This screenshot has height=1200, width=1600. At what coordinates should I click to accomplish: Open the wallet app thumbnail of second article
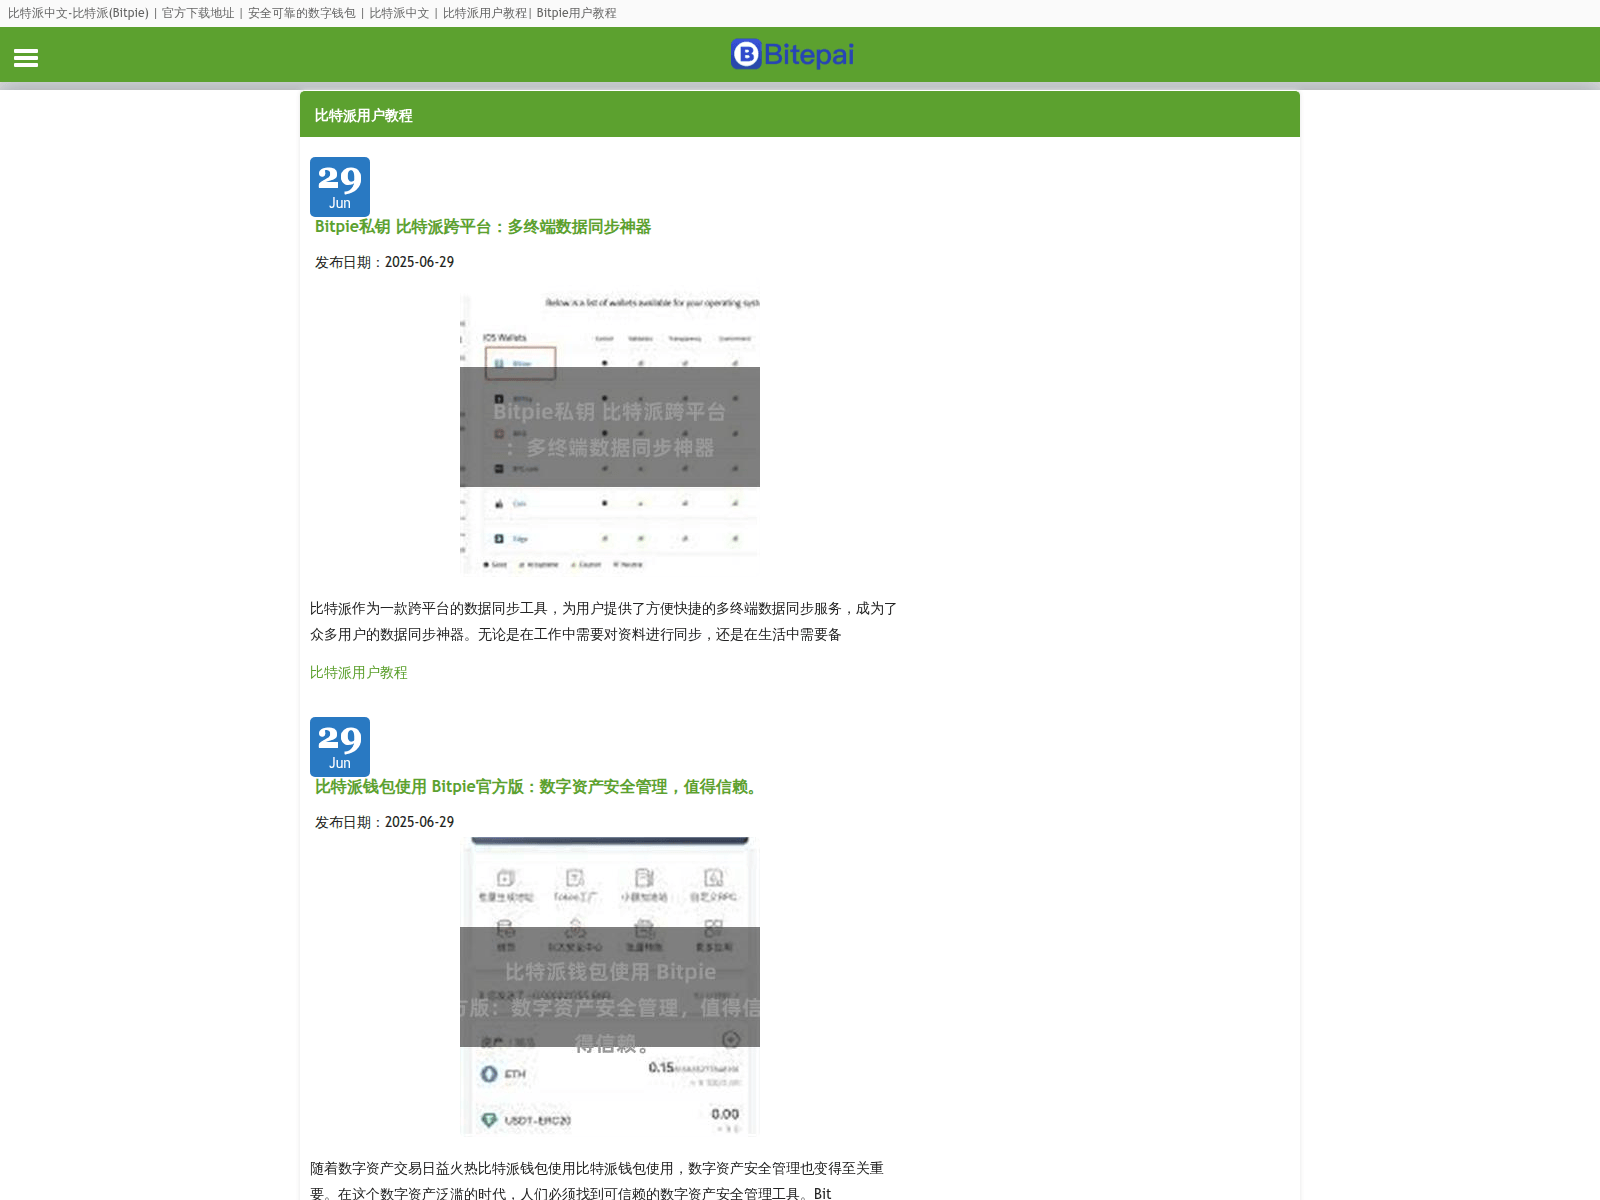pyautogui.click(x=610, y=987)
